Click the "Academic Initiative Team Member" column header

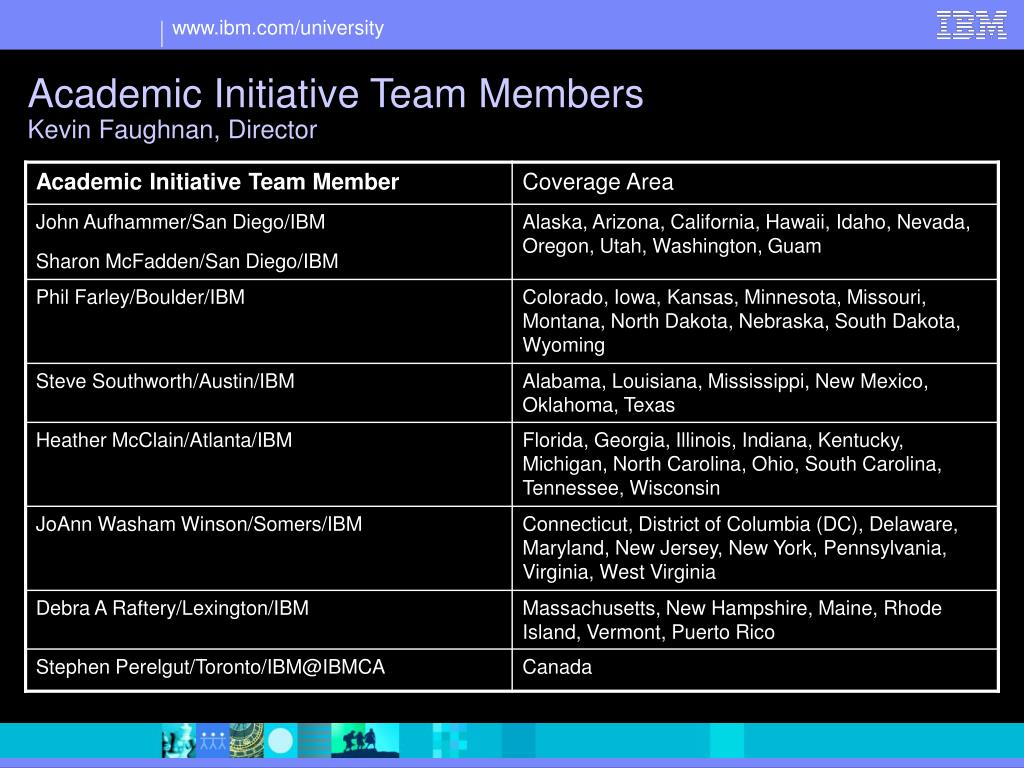pyautogui.click(x=269, y=183)
